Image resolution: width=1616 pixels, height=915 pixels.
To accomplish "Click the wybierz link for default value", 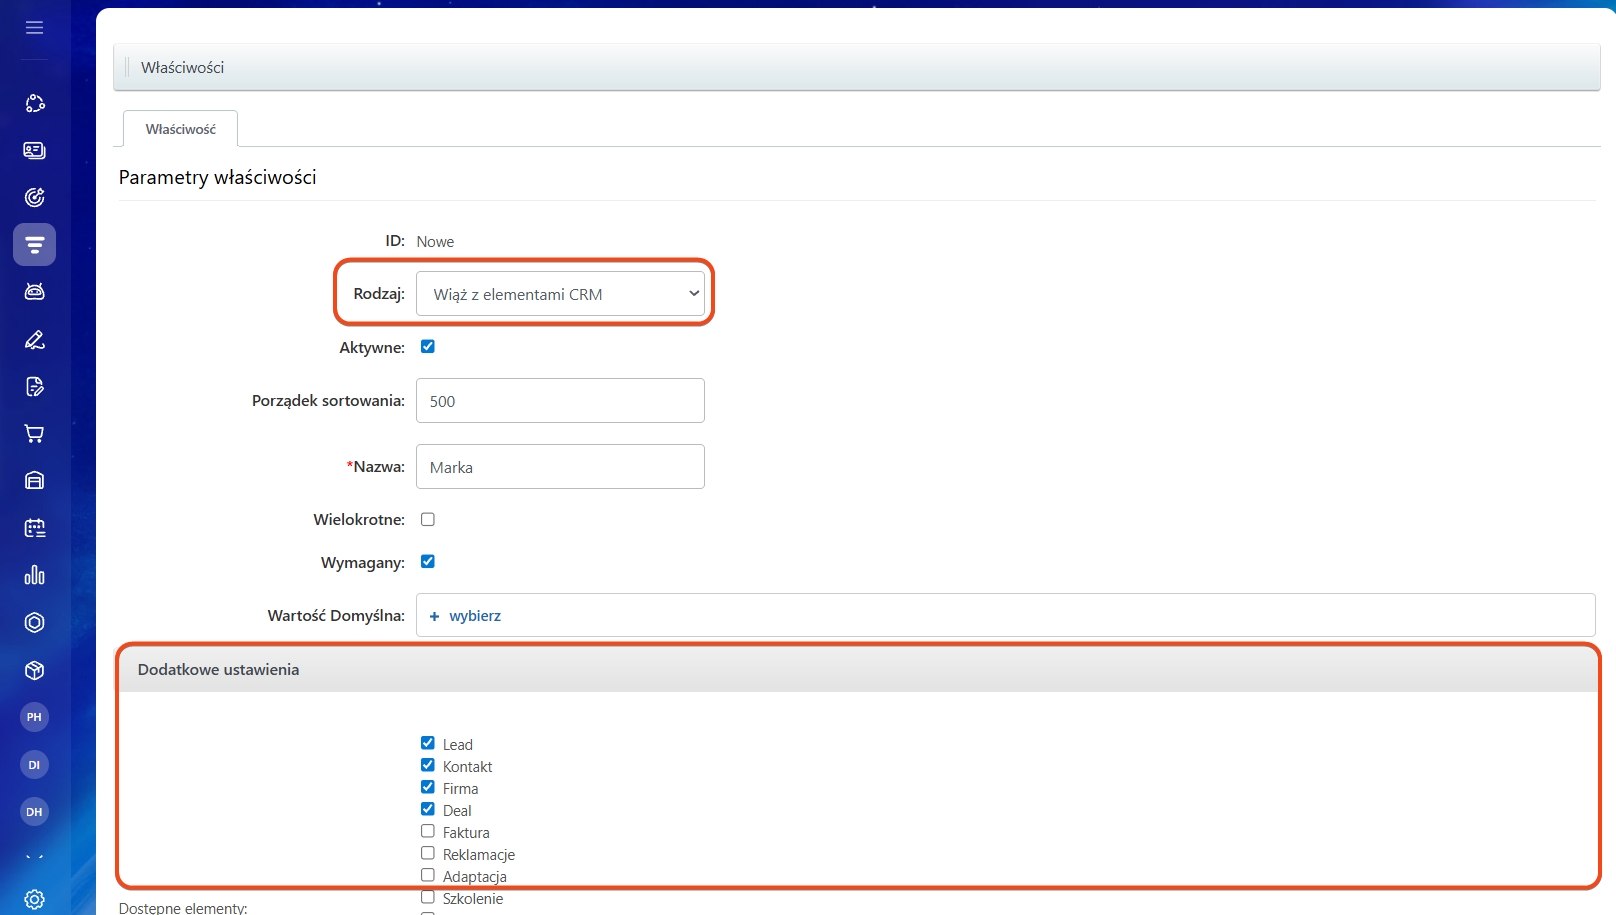I will [474, 616].
